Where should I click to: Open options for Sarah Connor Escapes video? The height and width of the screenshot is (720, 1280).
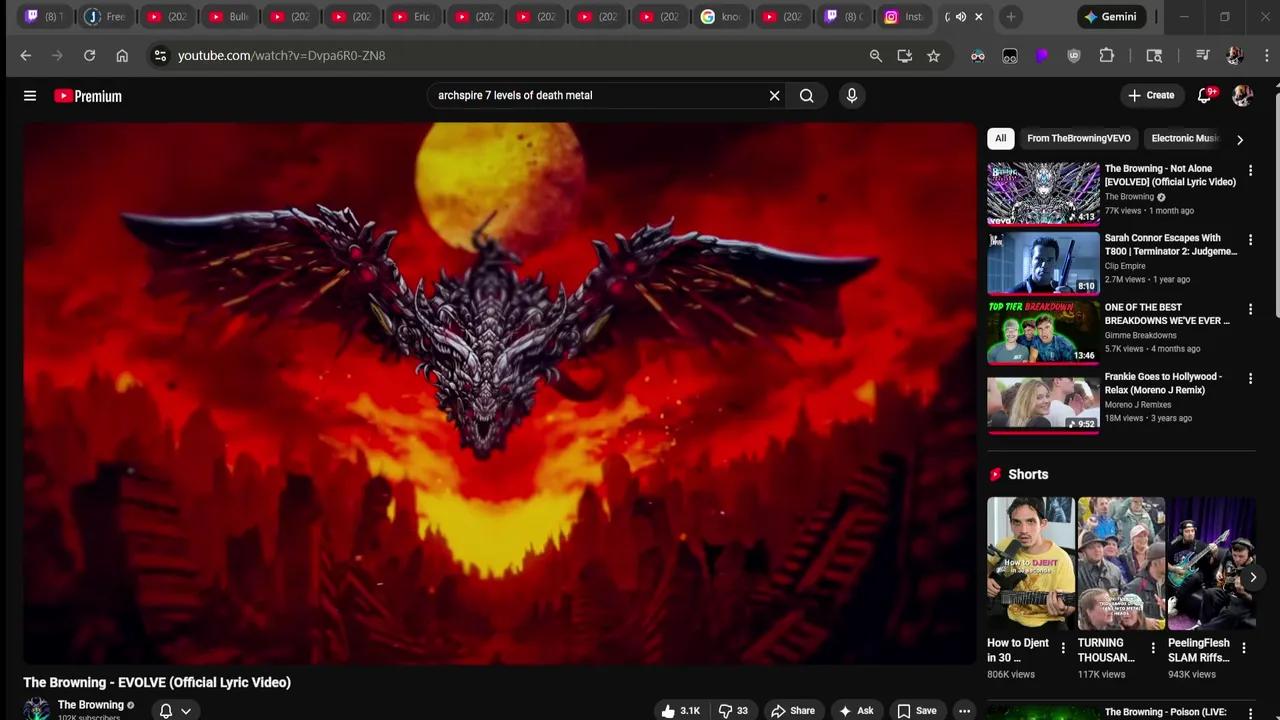pyautogui.click(x=1250, y=240)
